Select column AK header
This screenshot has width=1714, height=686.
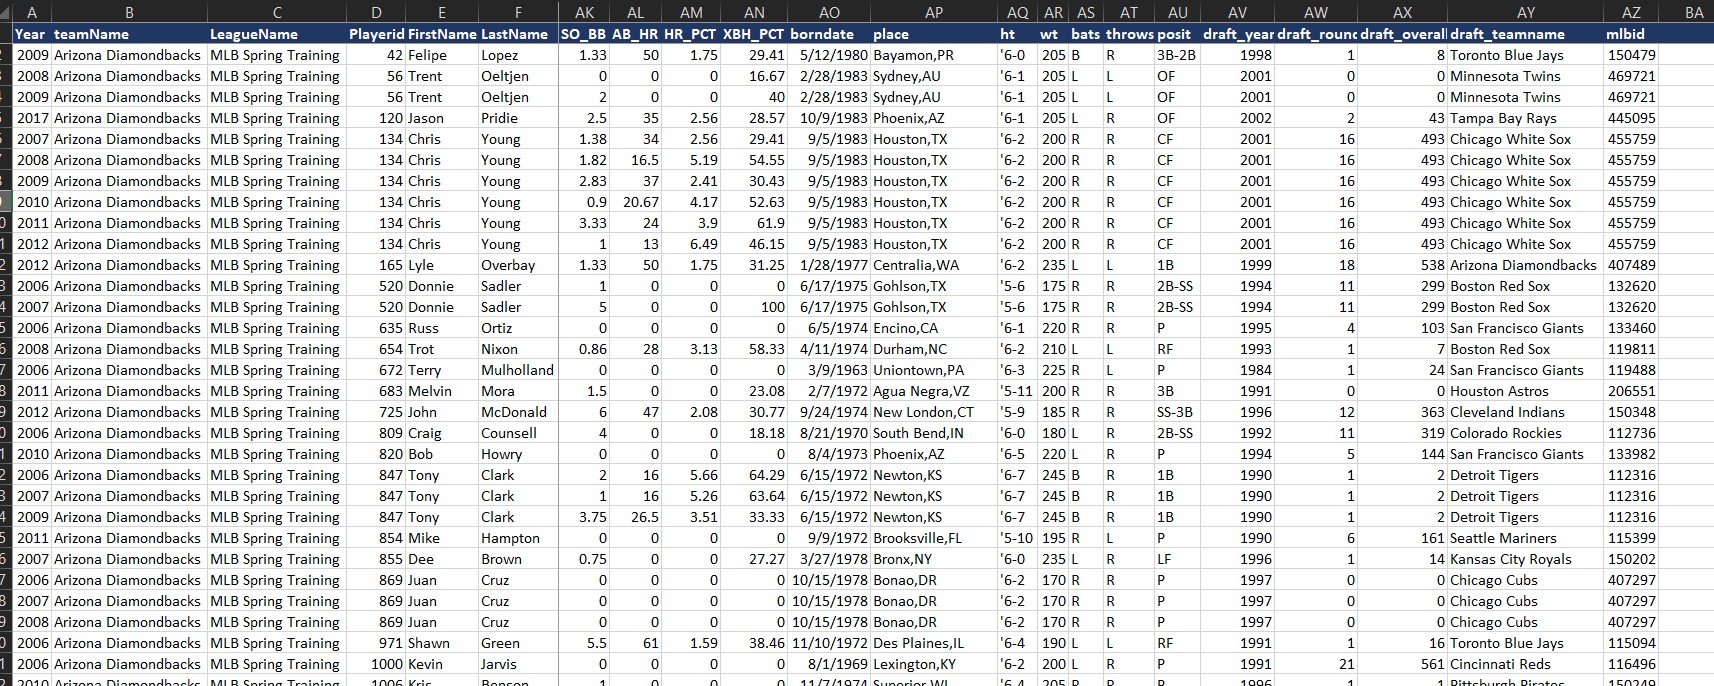coord(584,12)
